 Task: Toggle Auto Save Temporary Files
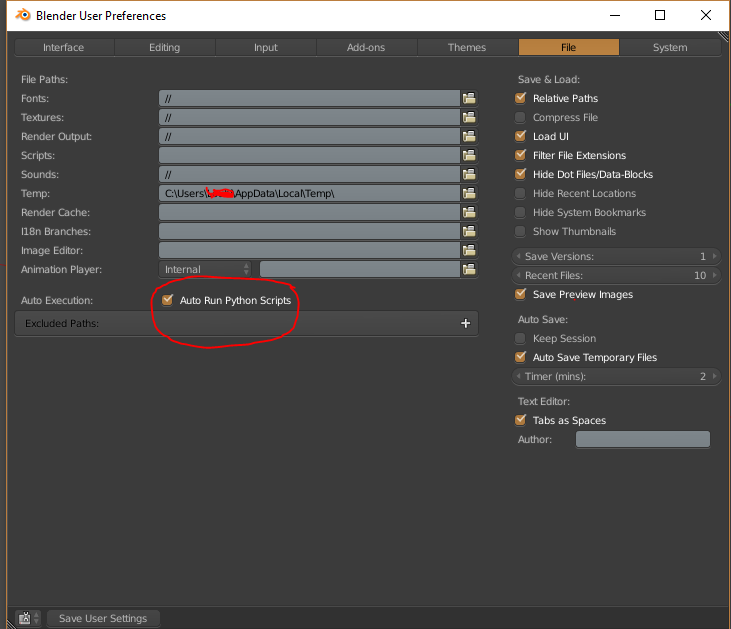pos(520,357)
